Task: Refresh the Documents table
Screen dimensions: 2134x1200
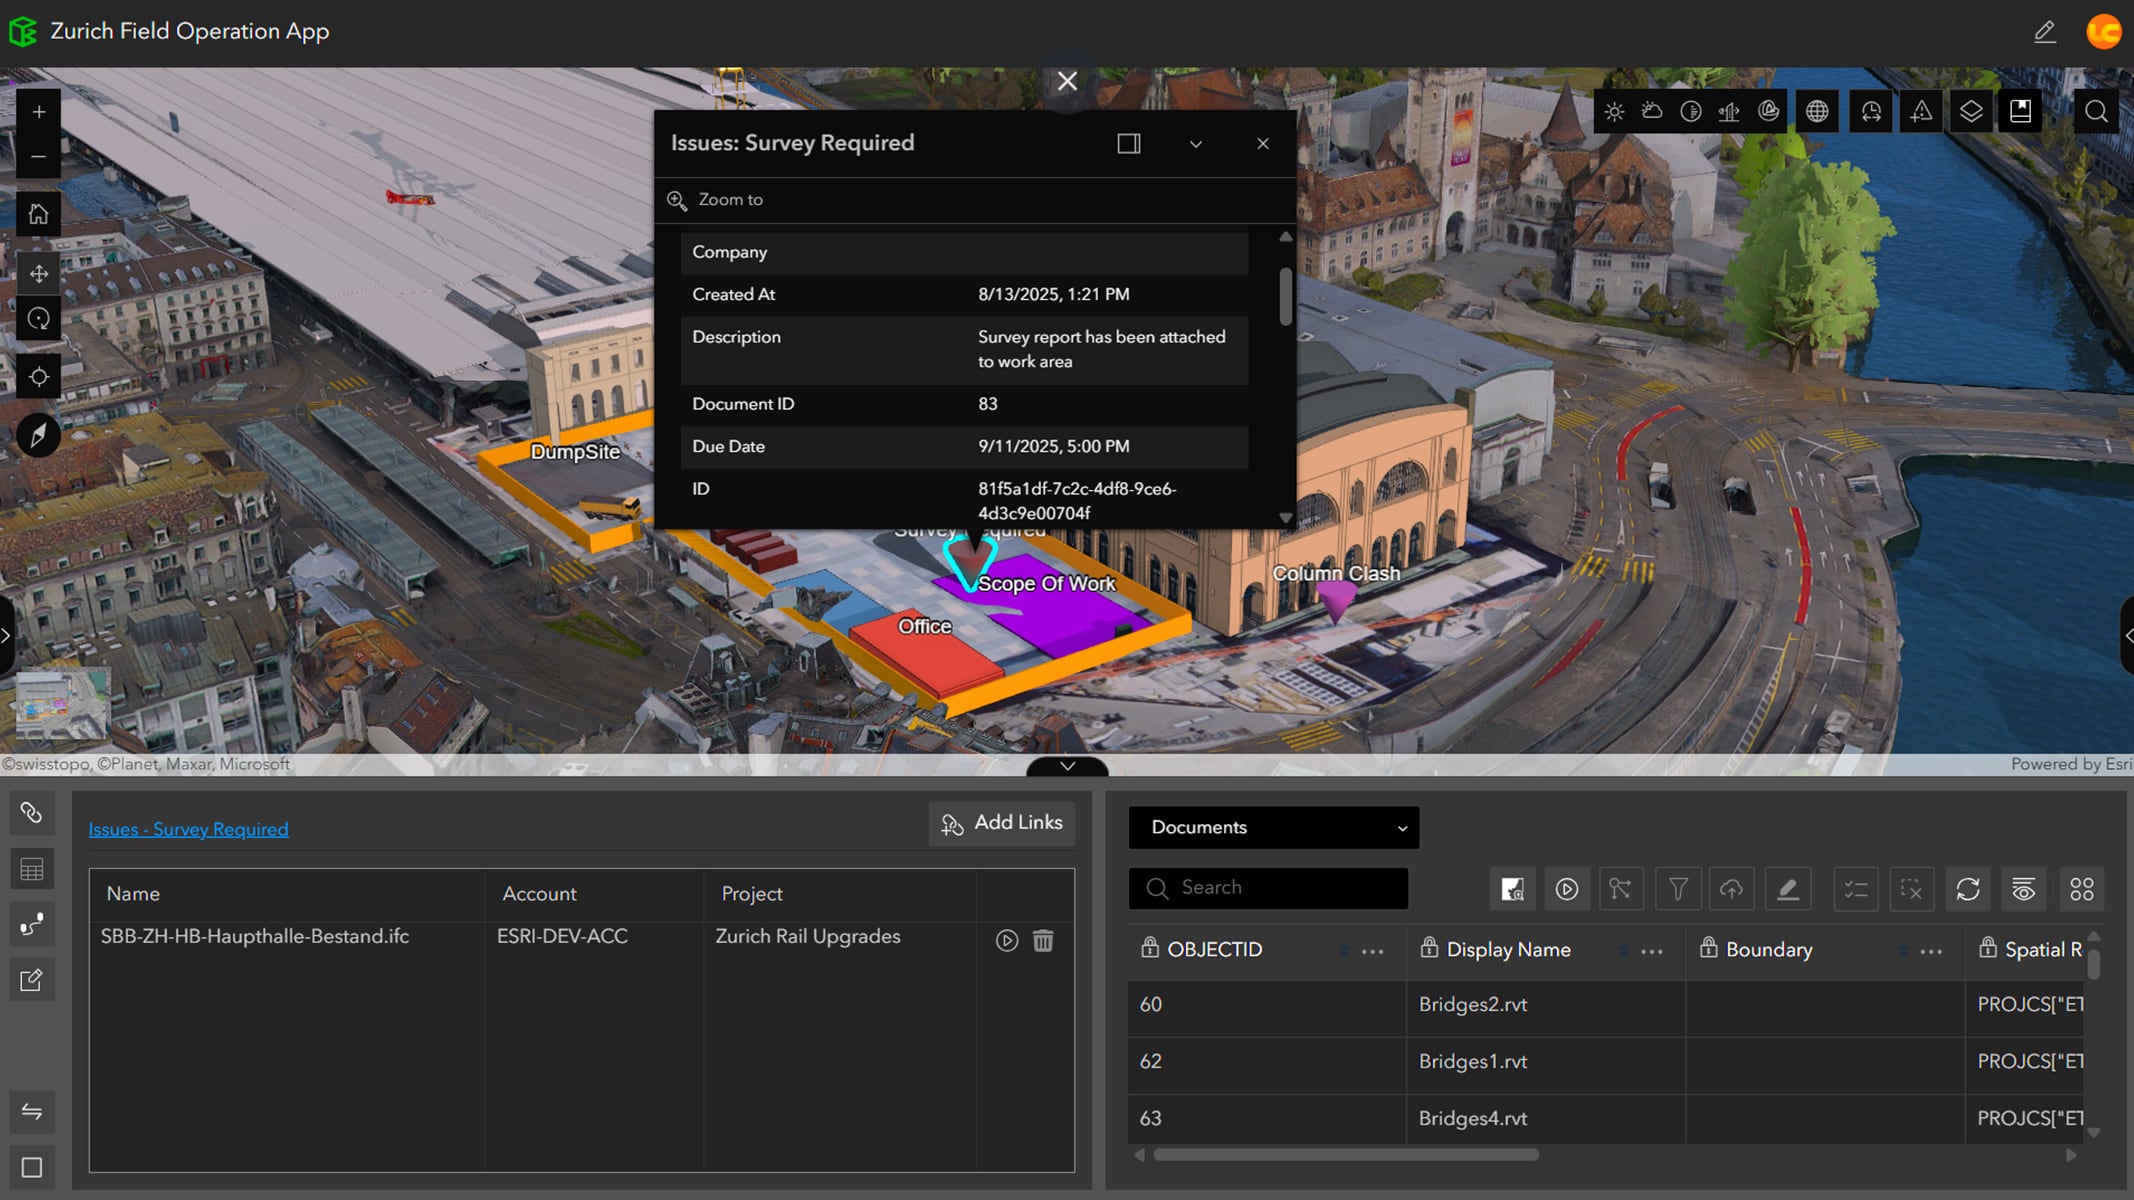Action: (1968, 888)
